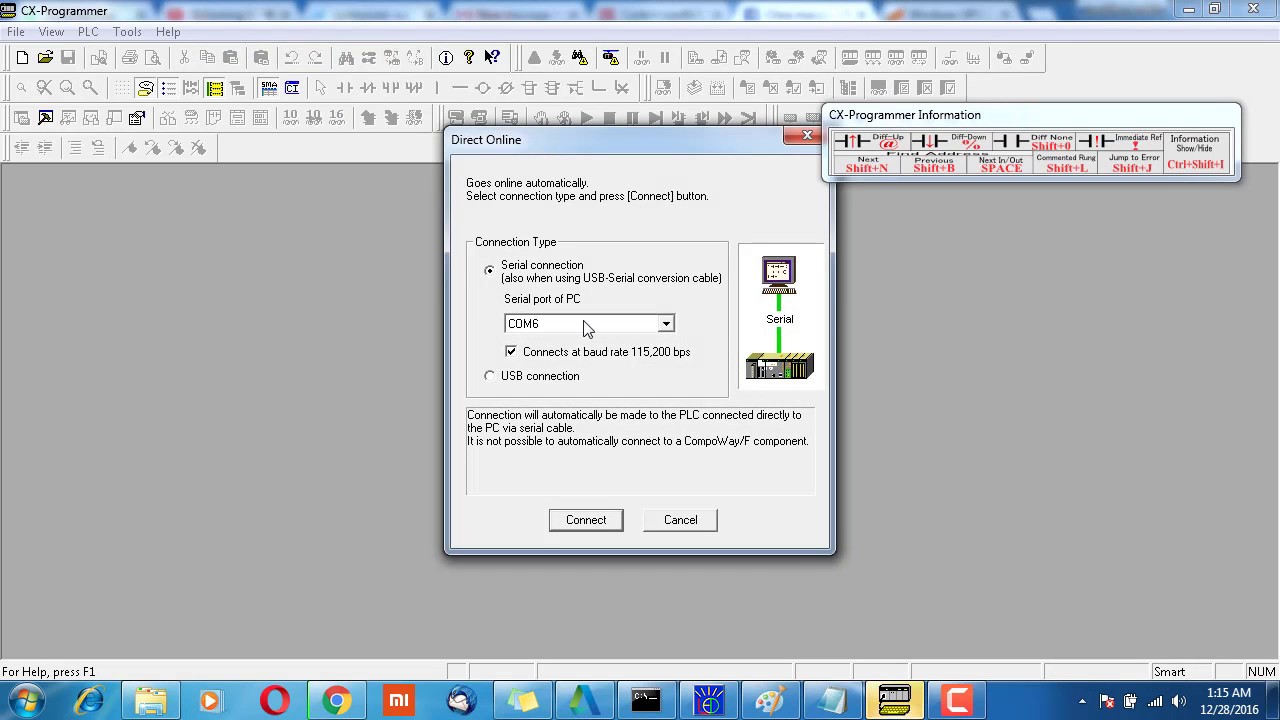Click the volume speaker tray icon
Screen dimensions: 1280x720
pyautogui.click(x=1178, y=701)
